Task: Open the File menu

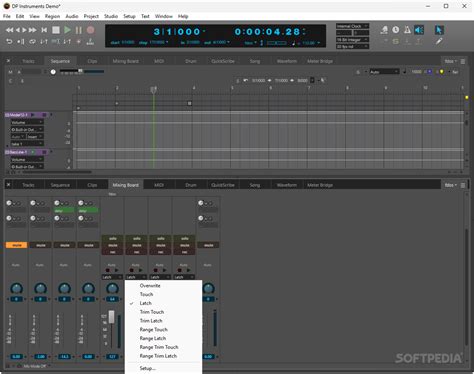Action: point(7,16)
